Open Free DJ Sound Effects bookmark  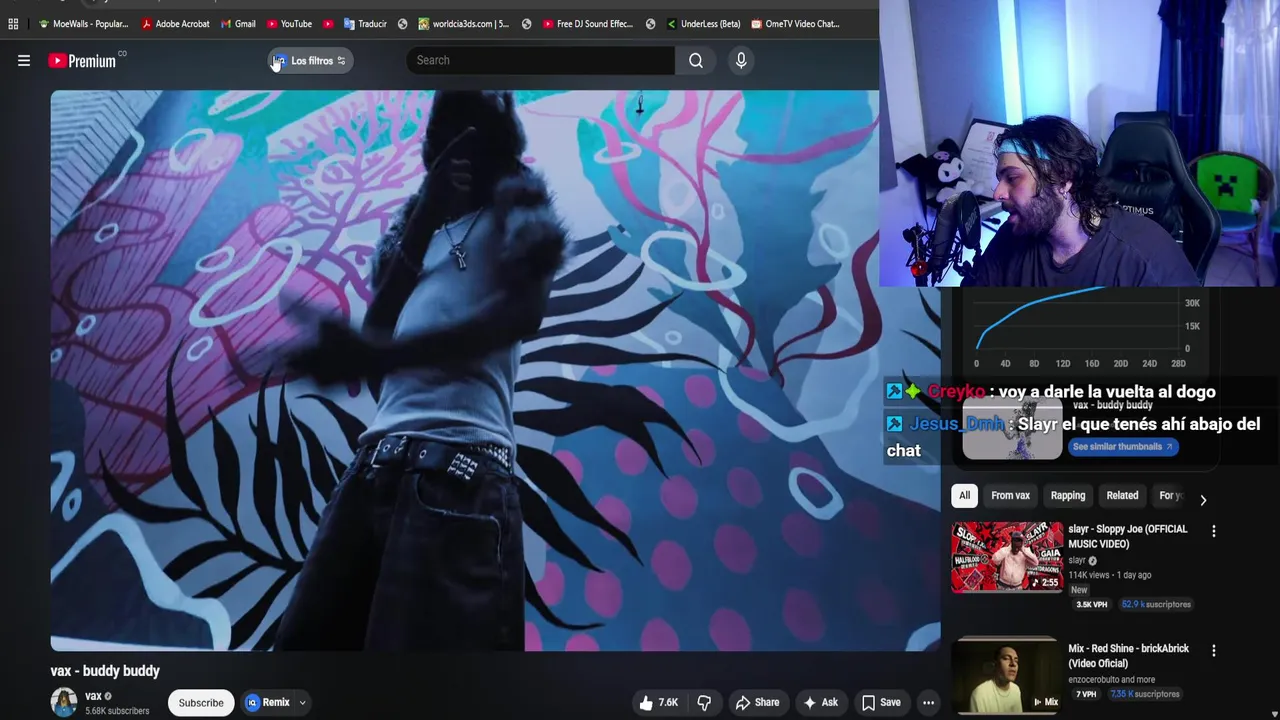tap(587, 24)
